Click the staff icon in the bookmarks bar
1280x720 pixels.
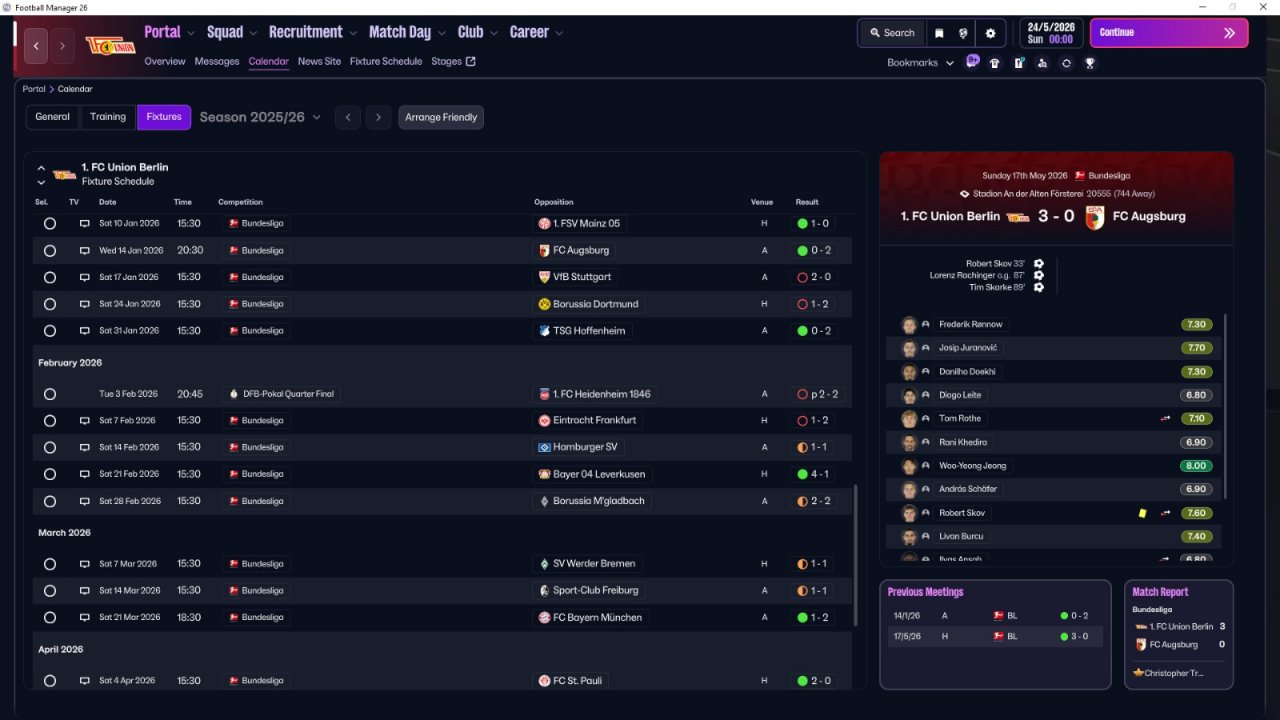click(x=1042, y=63)
